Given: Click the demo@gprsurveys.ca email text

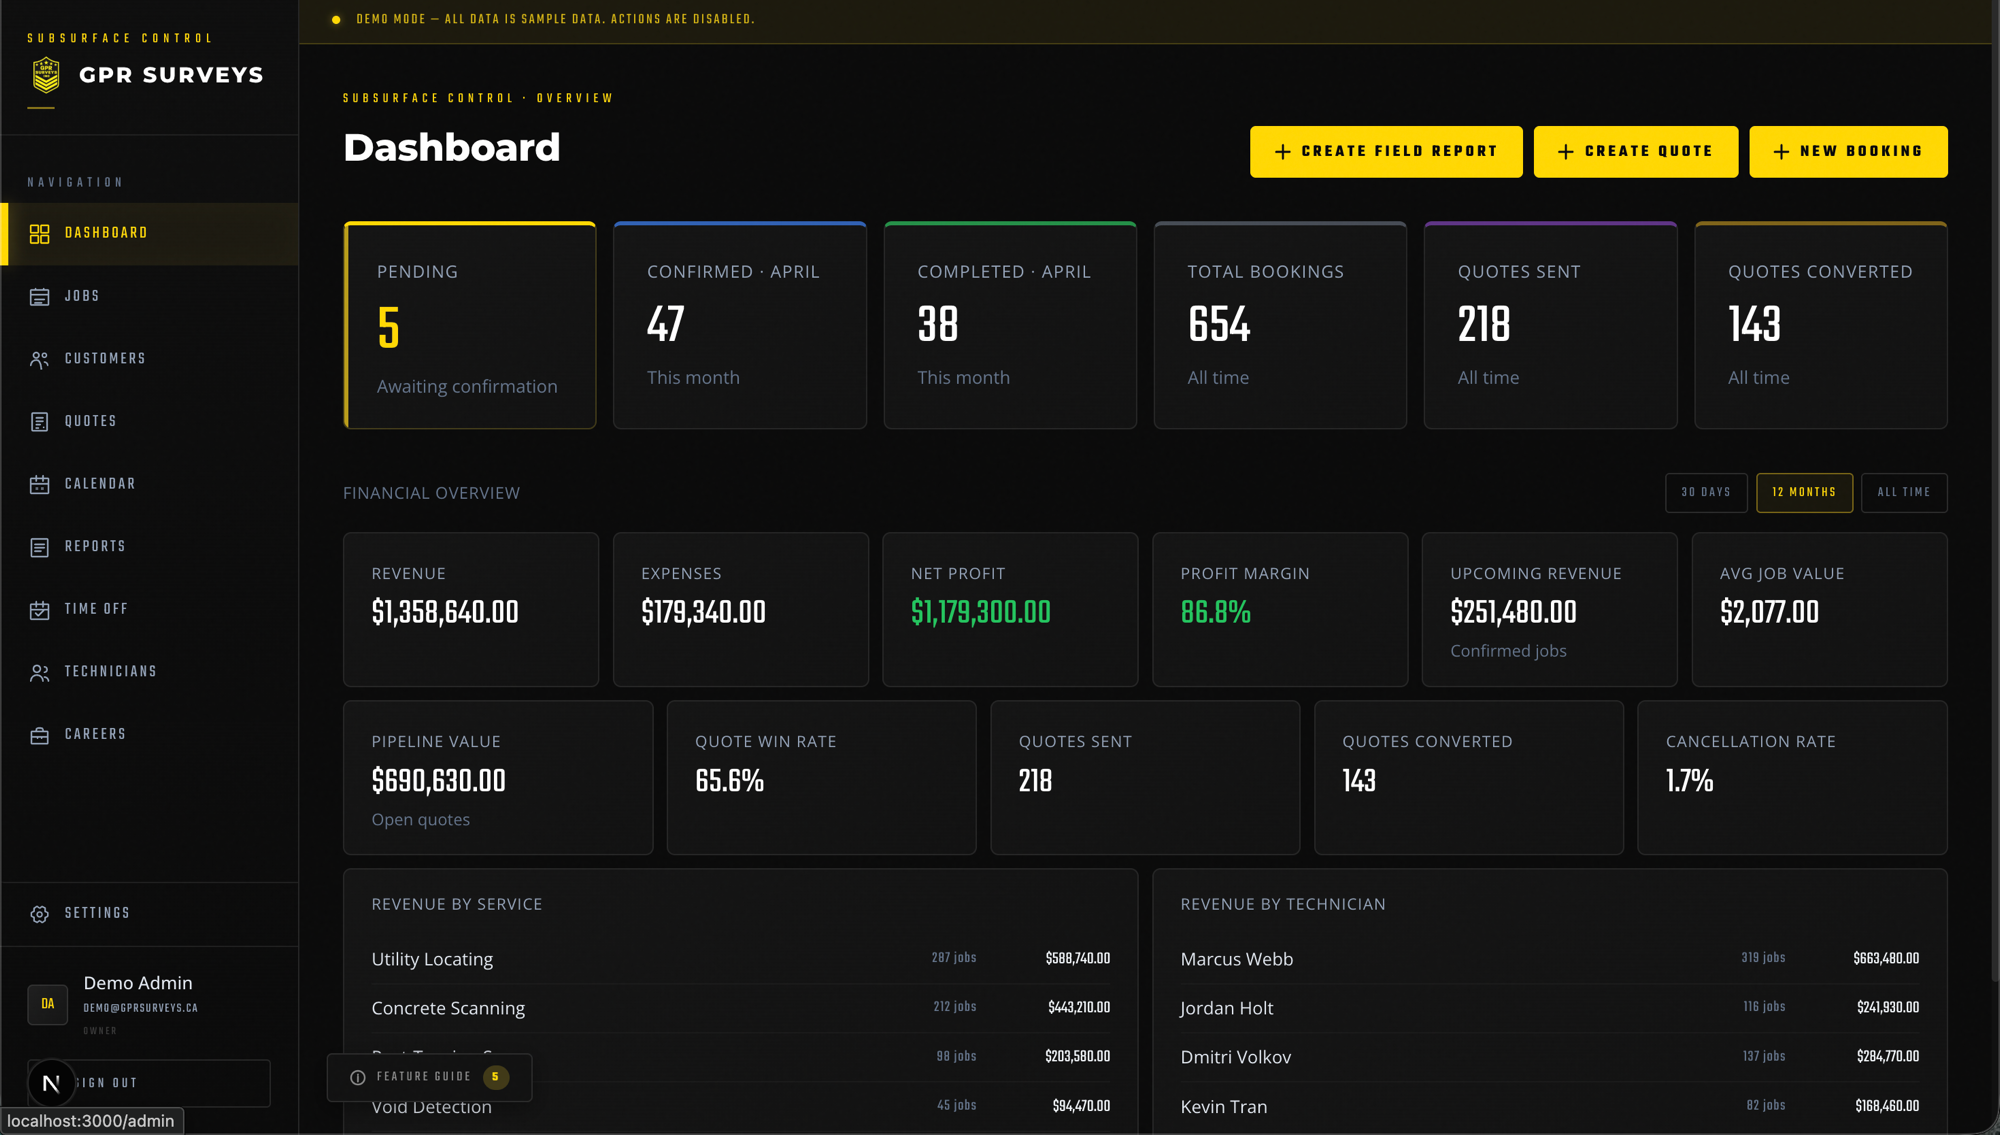Looking at the screenshot, I should point(141,1008).
